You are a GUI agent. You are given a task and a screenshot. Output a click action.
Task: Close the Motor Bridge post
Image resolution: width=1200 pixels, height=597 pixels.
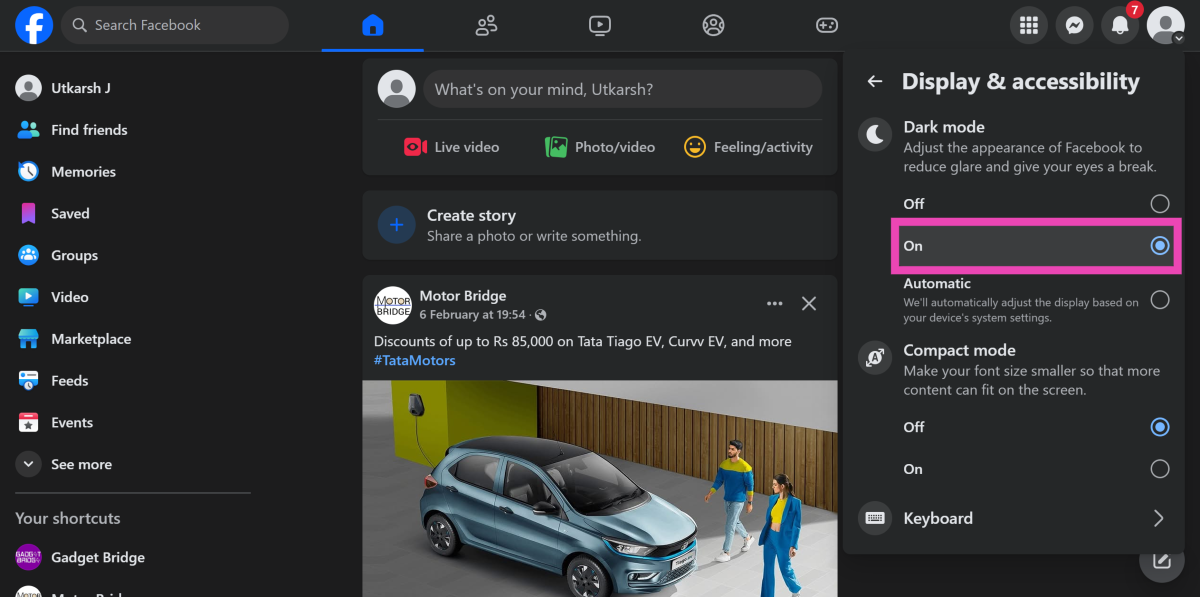click(809, 303)
